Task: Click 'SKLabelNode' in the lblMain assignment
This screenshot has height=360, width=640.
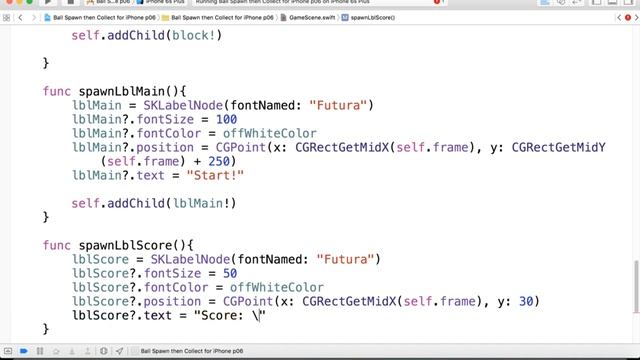Action: point(183,106)
